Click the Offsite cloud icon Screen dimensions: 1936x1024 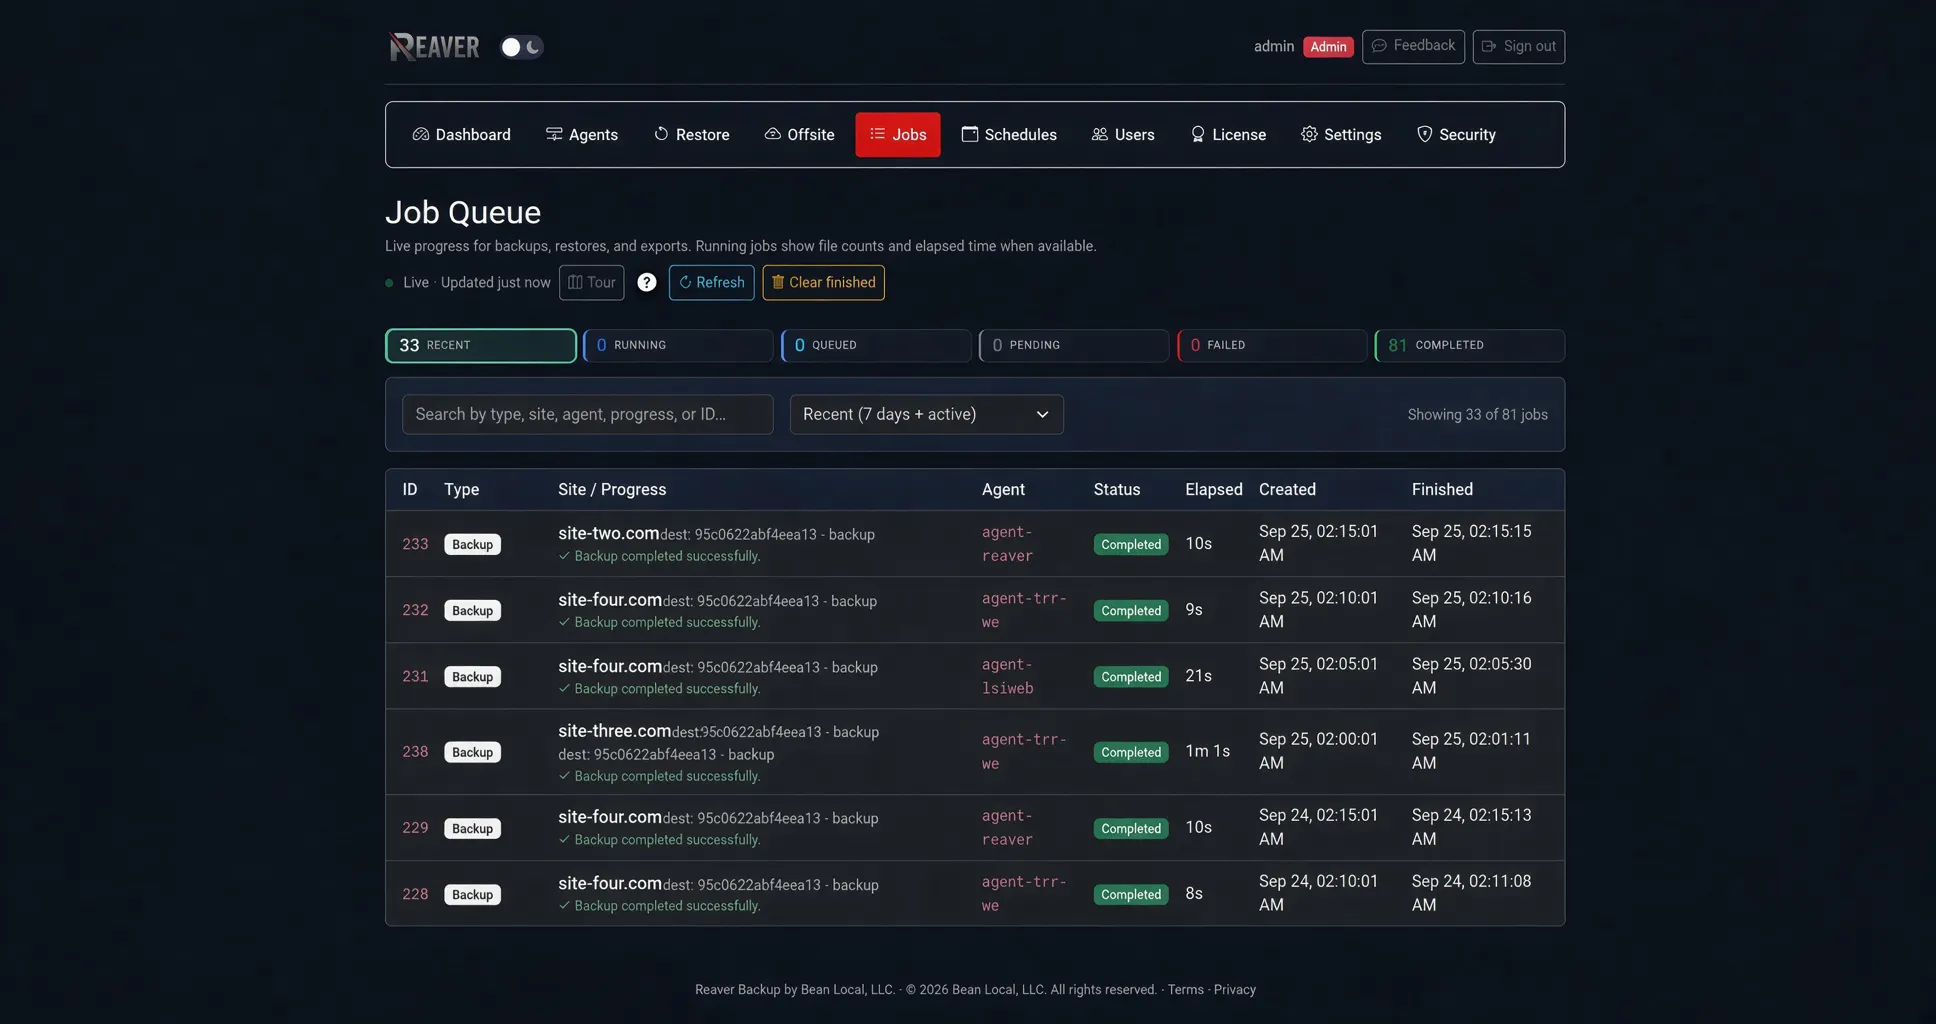tap(773, 134)
